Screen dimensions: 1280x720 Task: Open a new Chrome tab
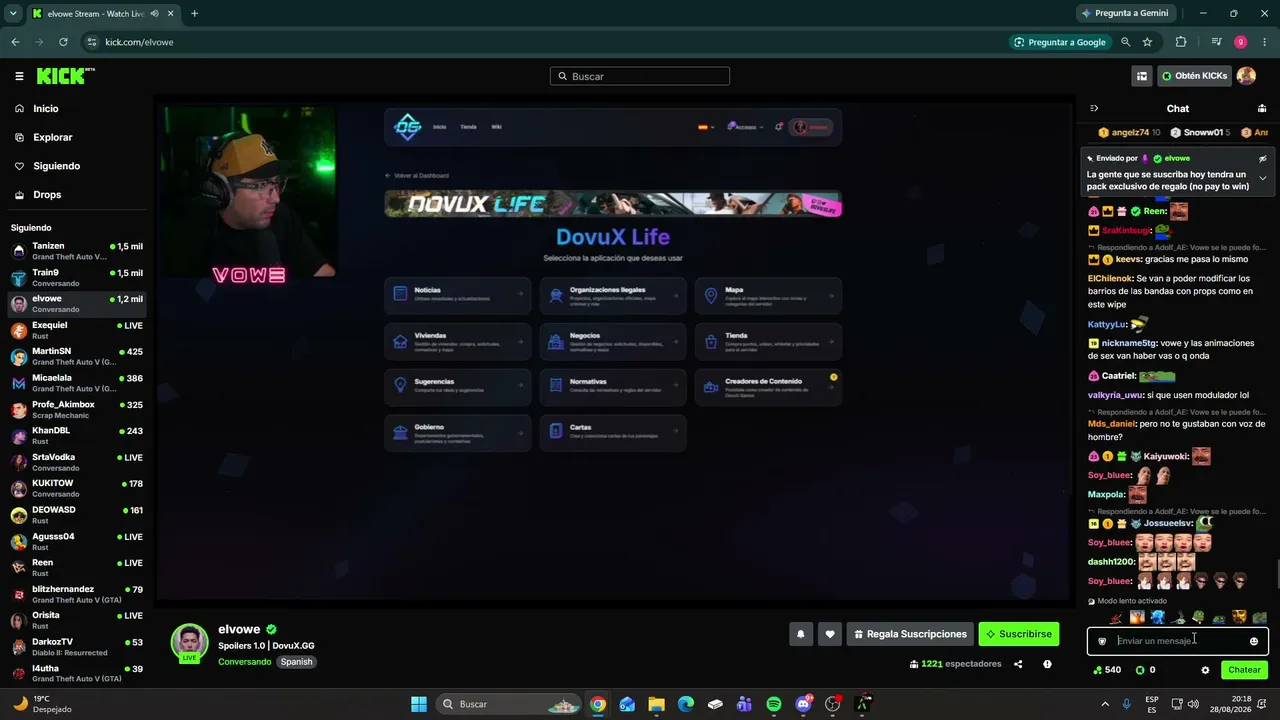pyautogui.click(x=194, y=13)
